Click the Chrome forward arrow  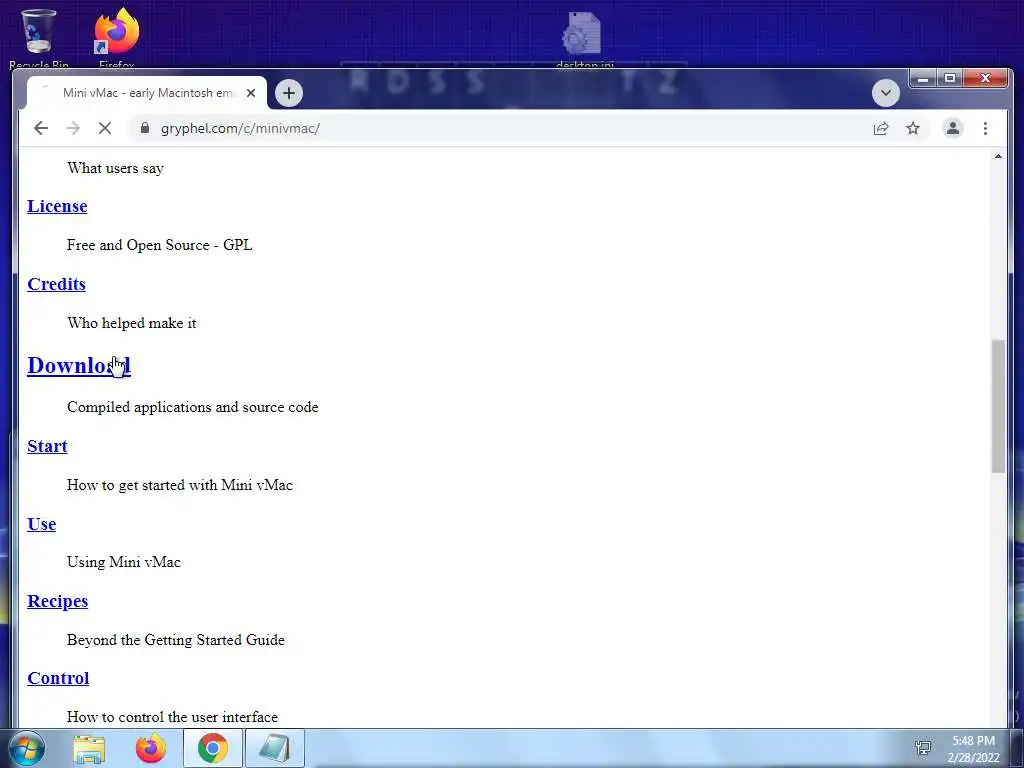[73, 129]
